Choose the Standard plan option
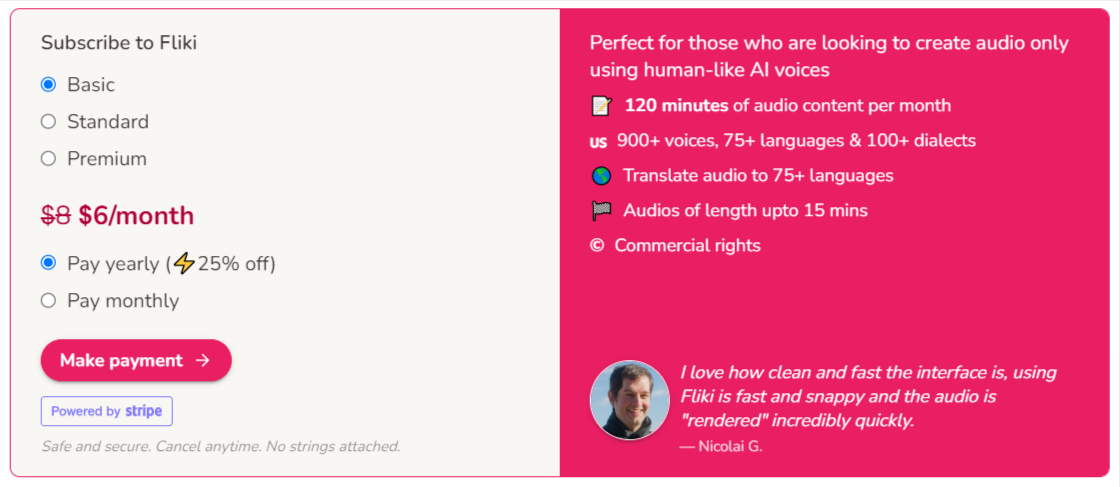This screenshot has width=1120, height=487. tap(48, 121)
